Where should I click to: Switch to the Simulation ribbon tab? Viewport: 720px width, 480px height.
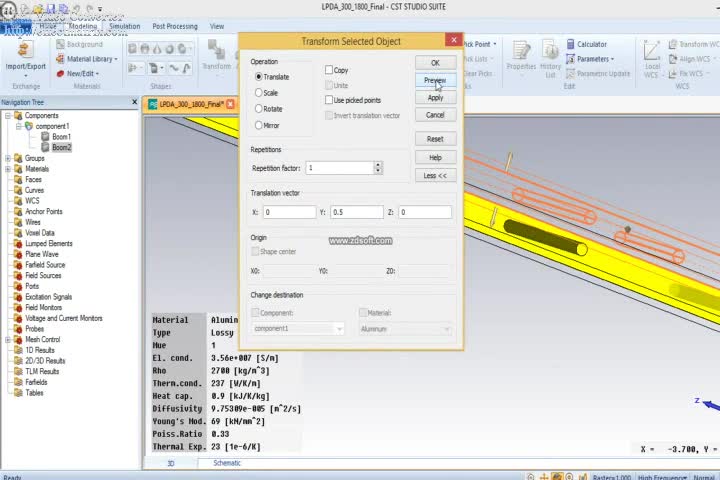(124, 26)
